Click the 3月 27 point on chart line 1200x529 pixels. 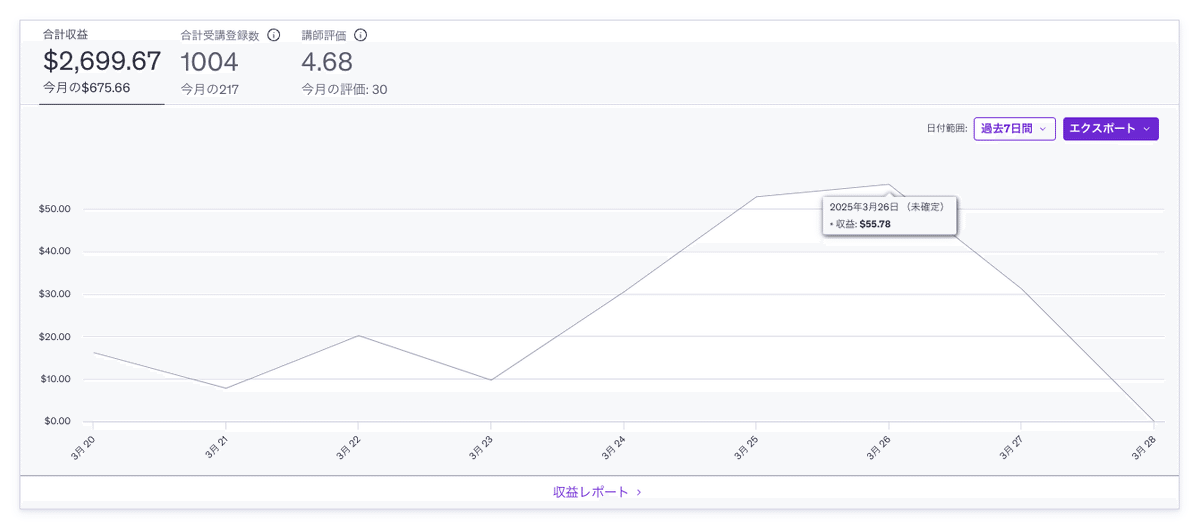(x=1022, y=290)
